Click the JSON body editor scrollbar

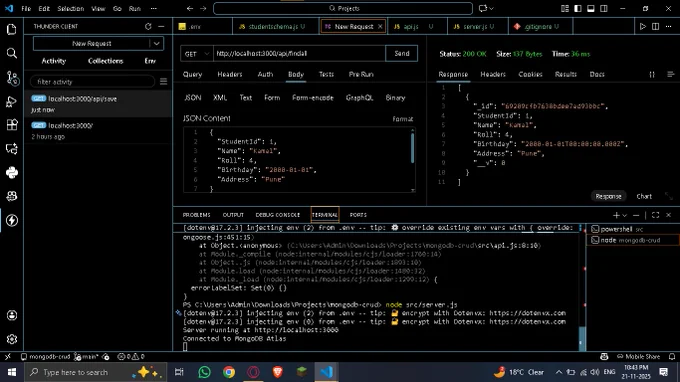[x=412, y=147]
